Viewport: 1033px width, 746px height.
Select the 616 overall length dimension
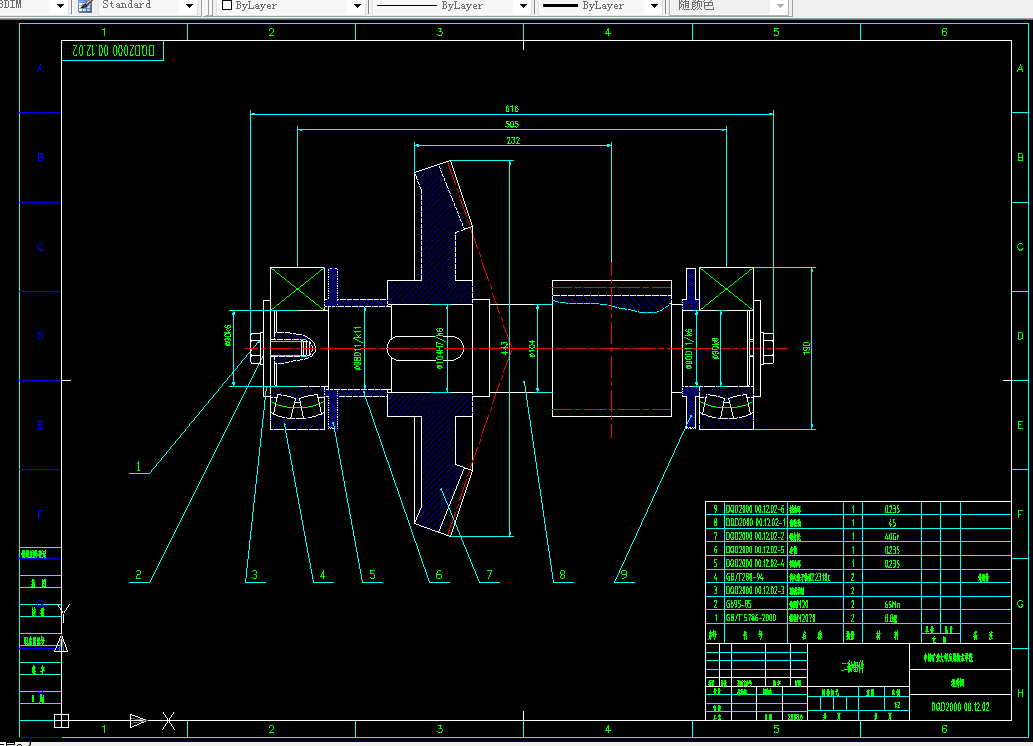512,109
